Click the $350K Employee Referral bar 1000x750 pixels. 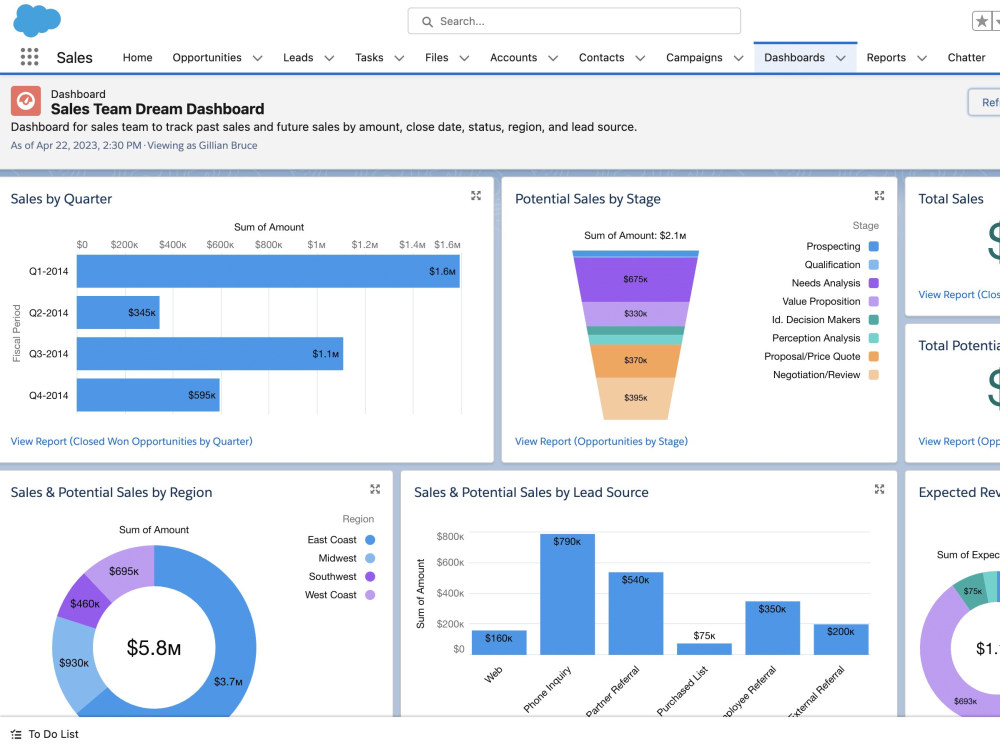click(x=772, y=628)
